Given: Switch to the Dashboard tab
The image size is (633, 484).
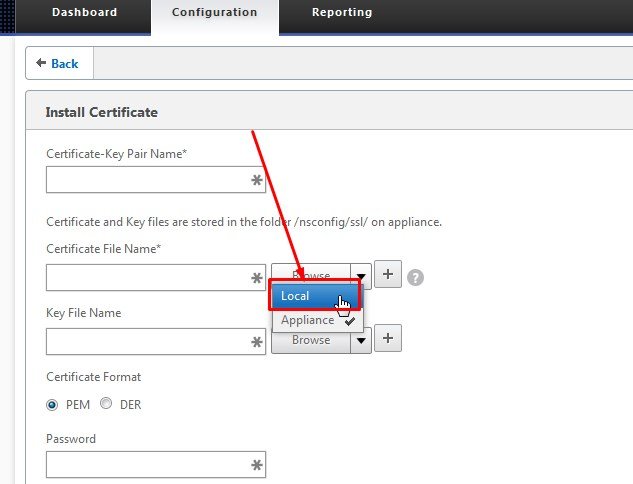Looking at the screenshot, I should [84, 13].
